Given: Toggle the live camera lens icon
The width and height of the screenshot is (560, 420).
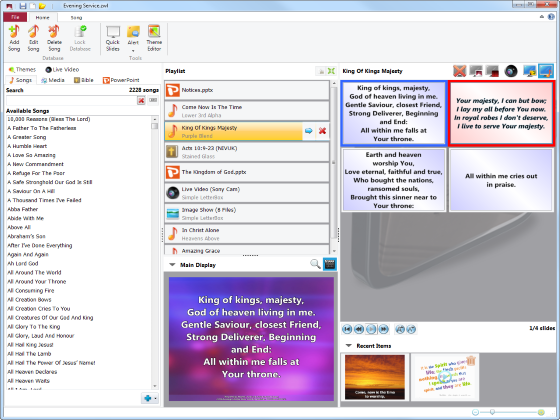Looking at the screenshot, I should (x=511, y=71).
